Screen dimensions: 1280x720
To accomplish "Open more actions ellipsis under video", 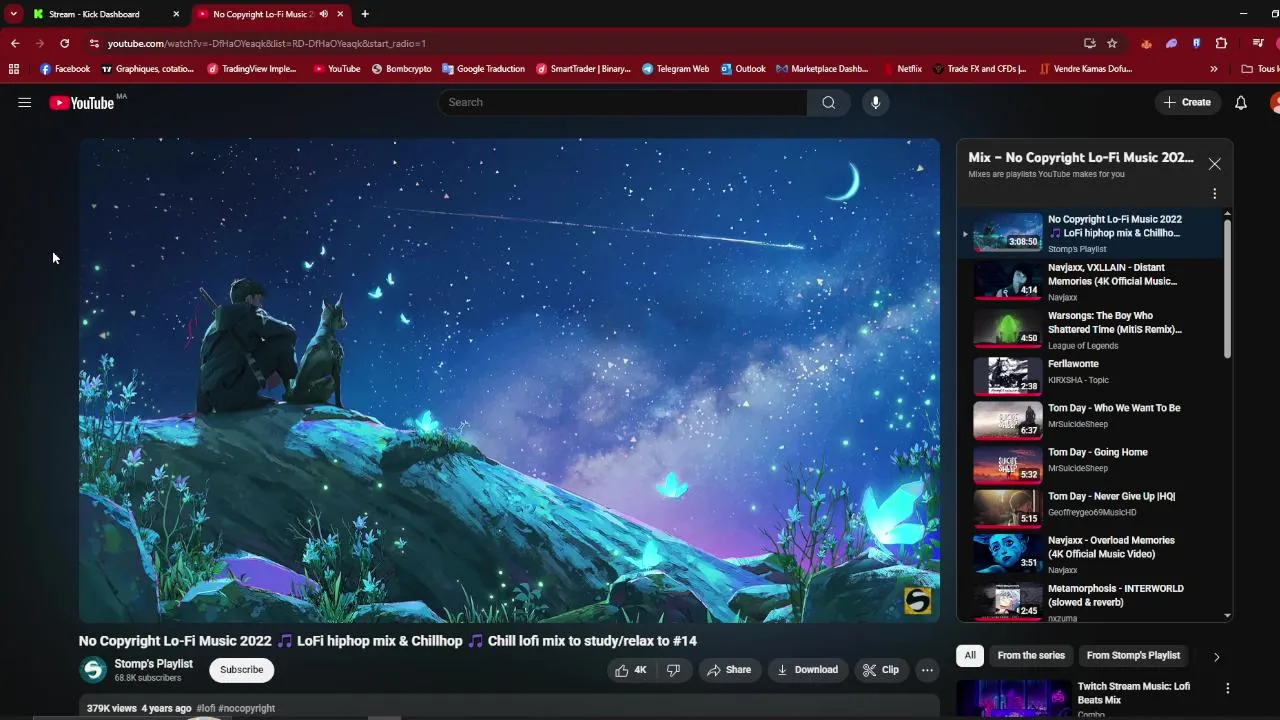I will tap(927, 670).
